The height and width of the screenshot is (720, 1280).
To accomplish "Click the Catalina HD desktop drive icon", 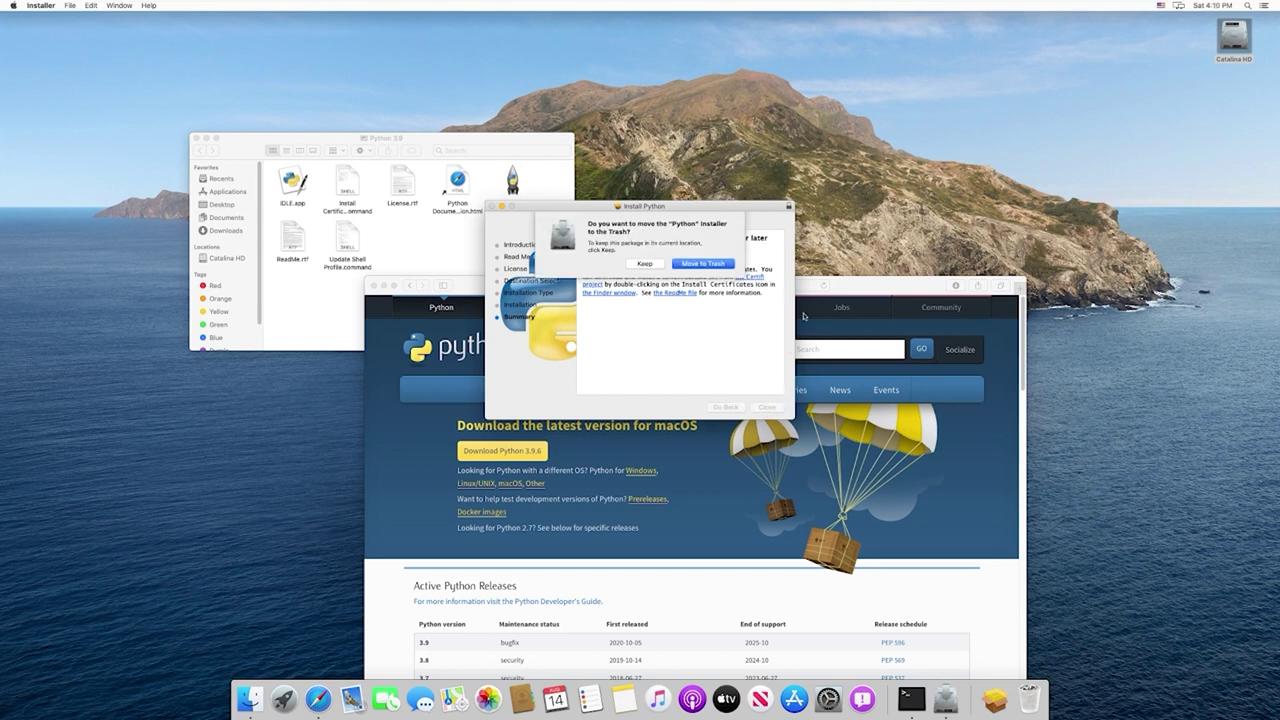I will [1233, 37].
